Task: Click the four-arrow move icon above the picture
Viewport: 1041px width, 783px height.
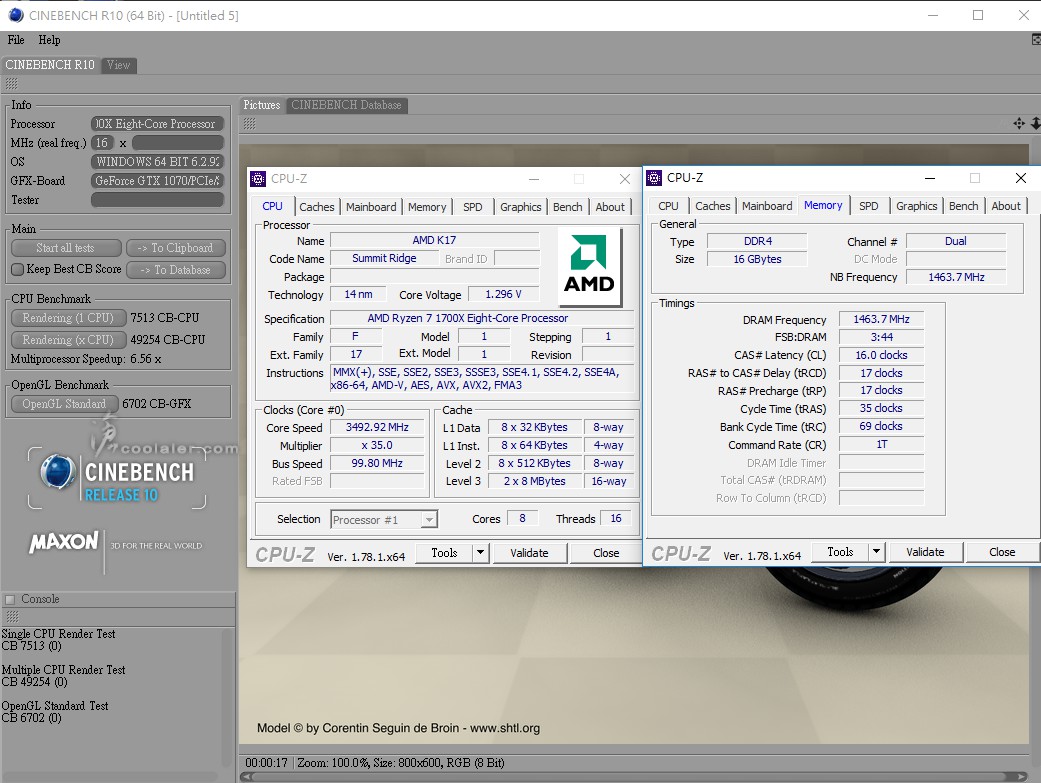Action: [1019, 124]
